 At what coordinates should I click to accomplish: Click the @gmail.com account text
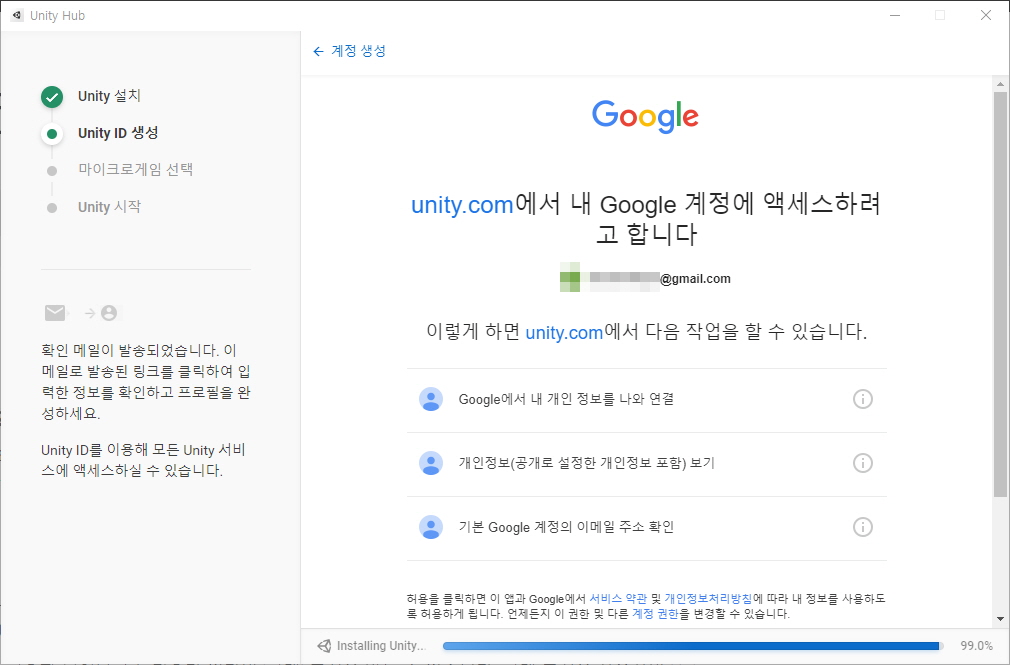coord(695,279)
